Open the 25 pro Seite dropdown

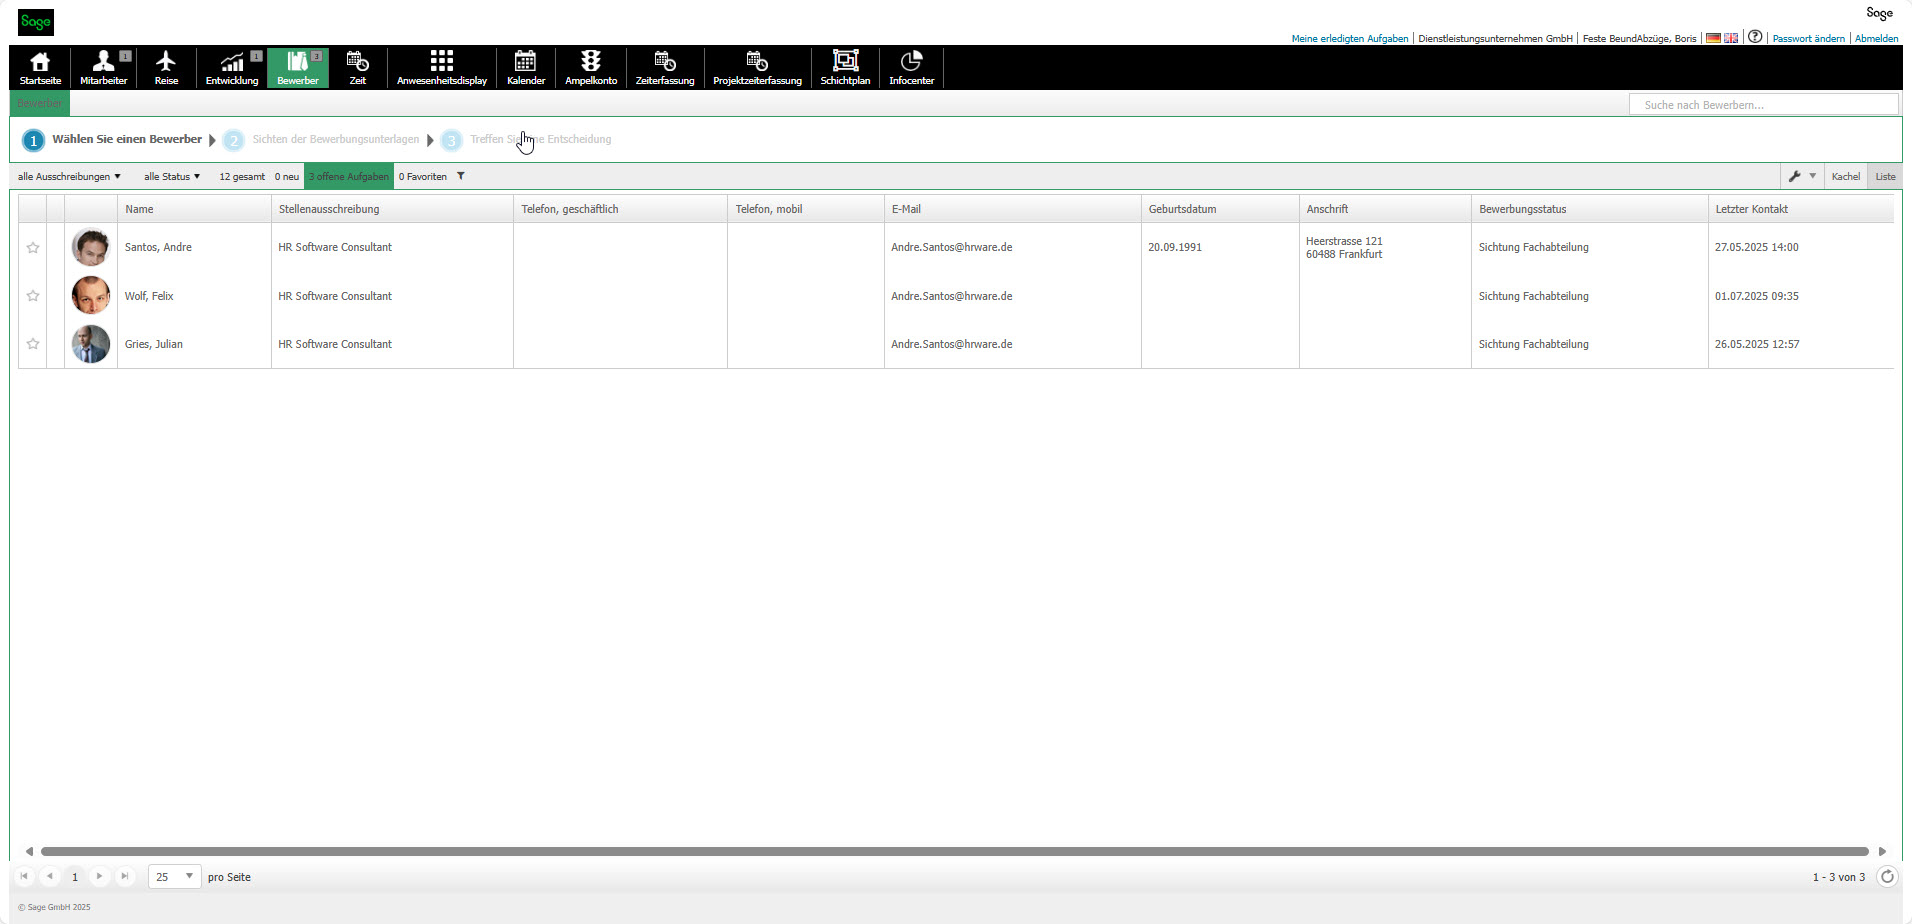[173, 876]
